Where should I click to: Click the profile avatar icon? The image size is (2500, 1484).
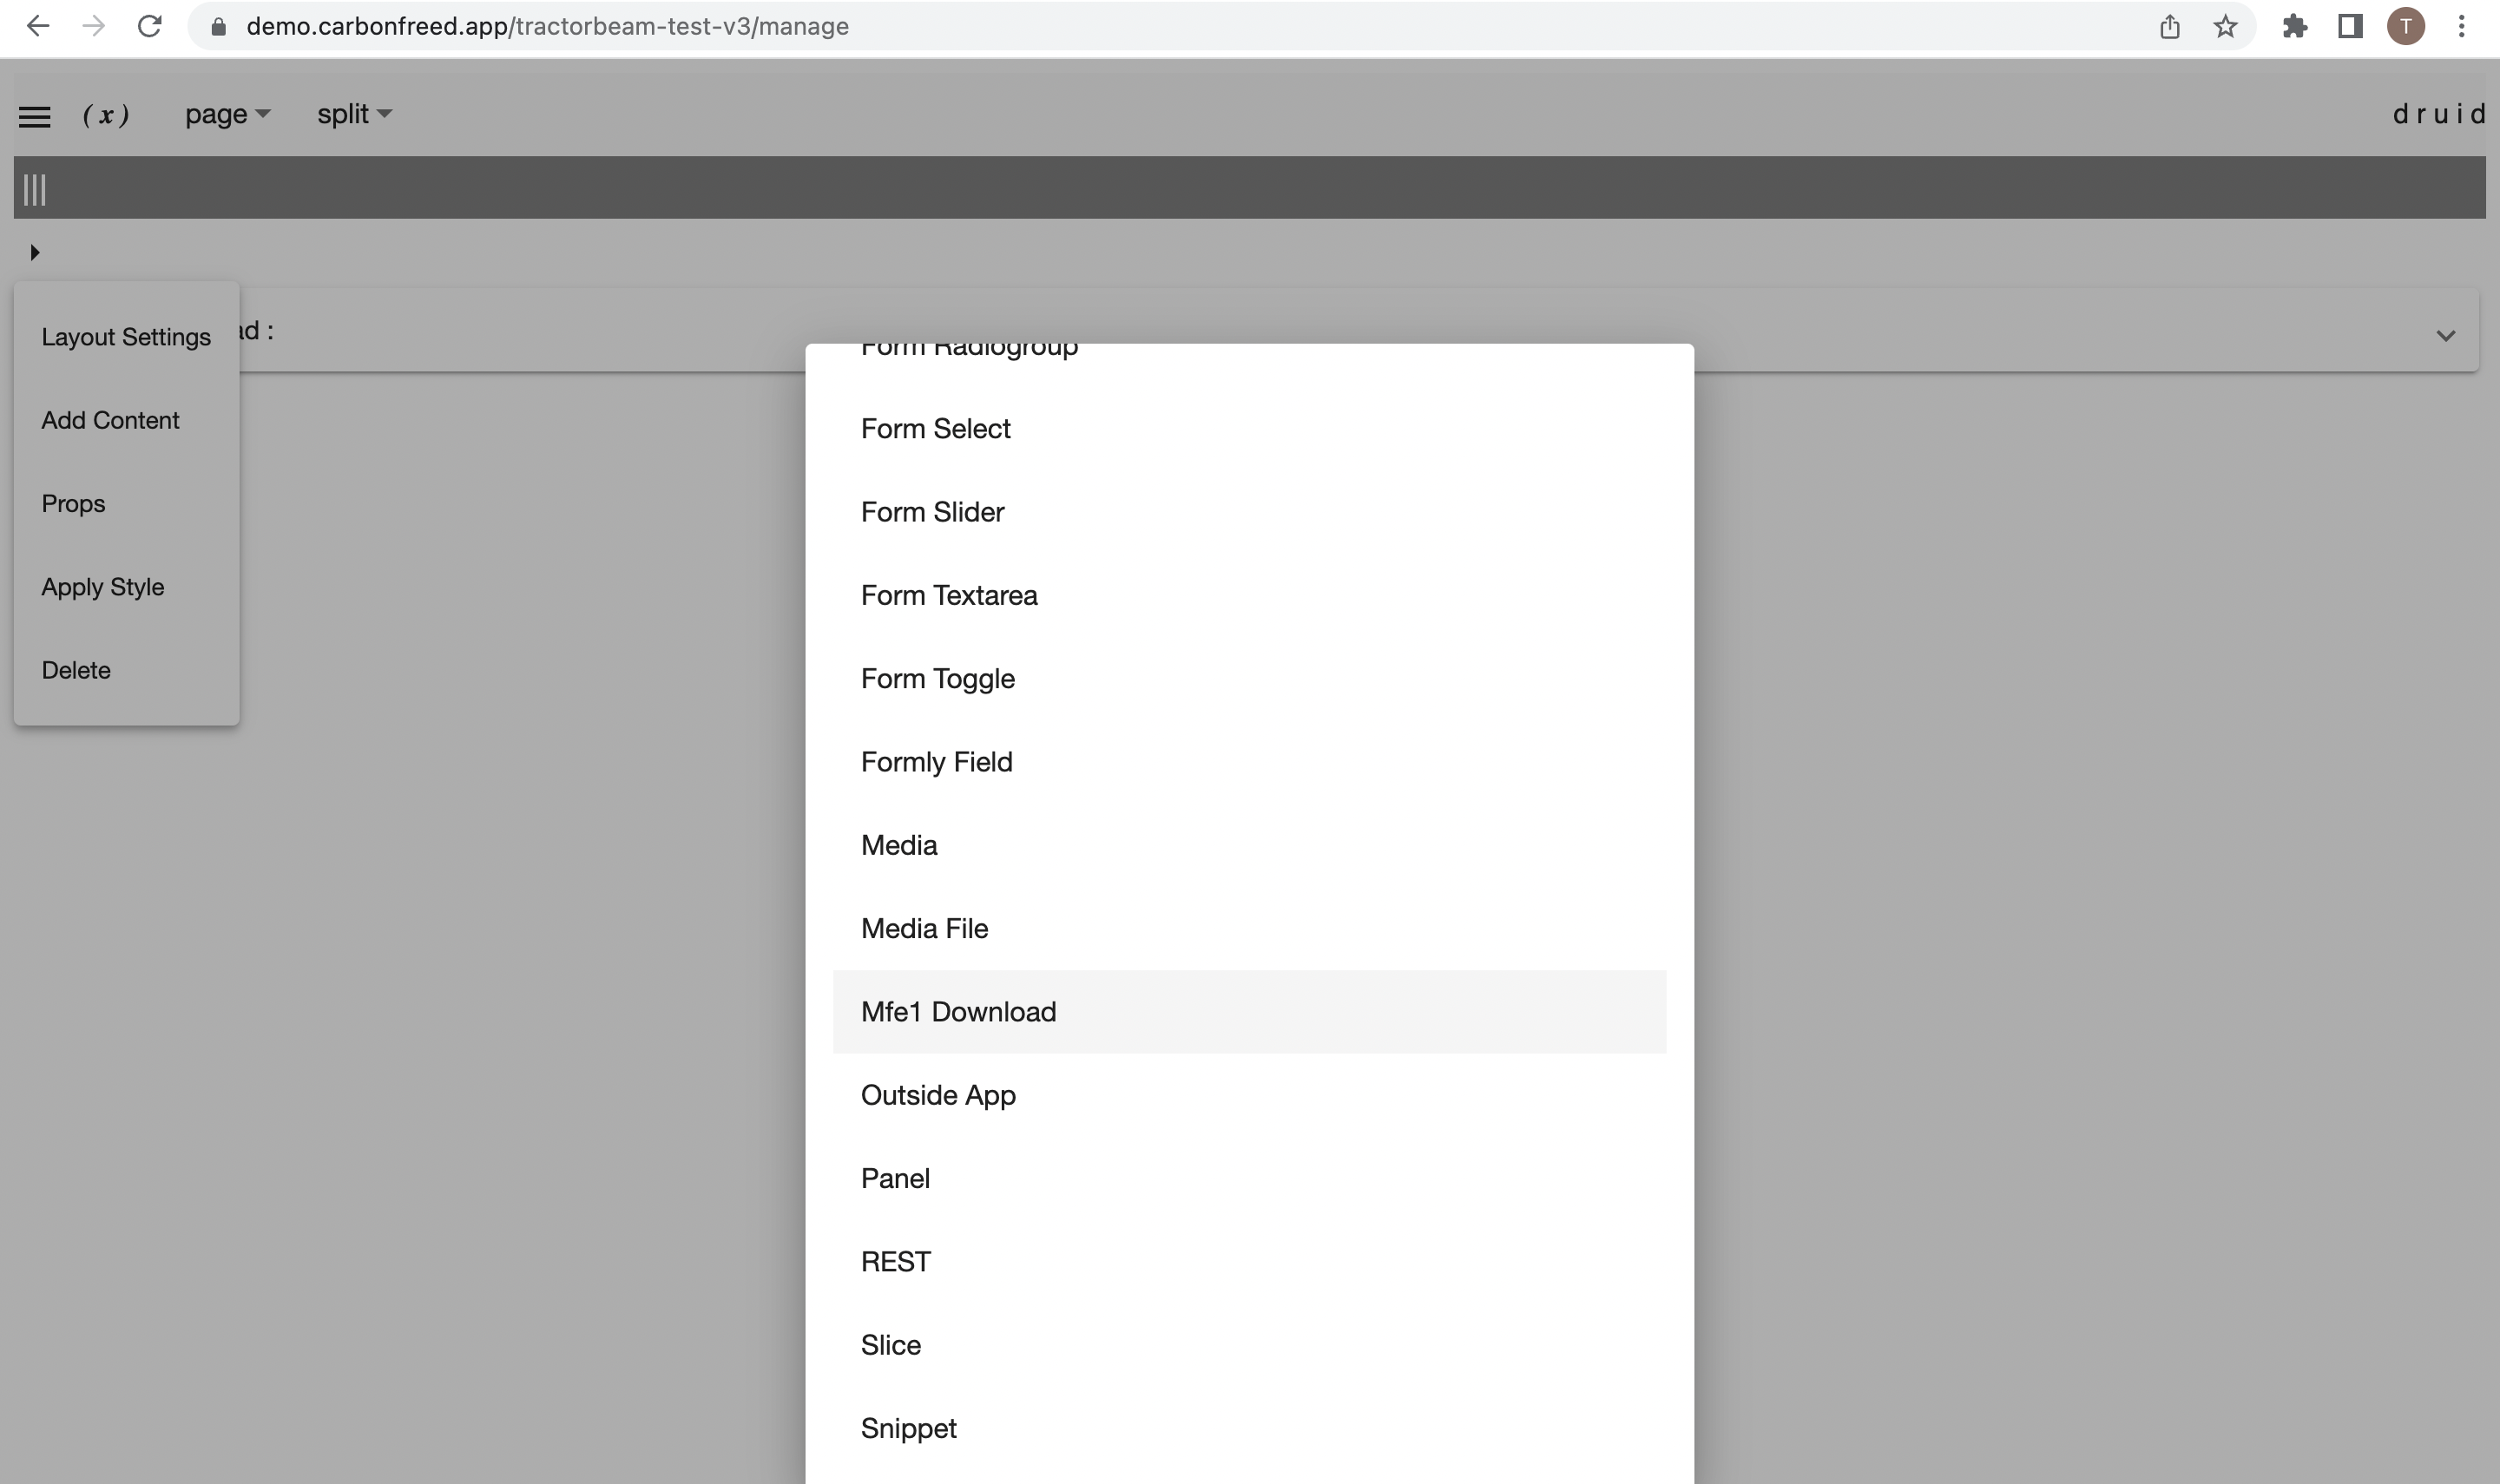pyautogui.click(x=2406, y=26)
